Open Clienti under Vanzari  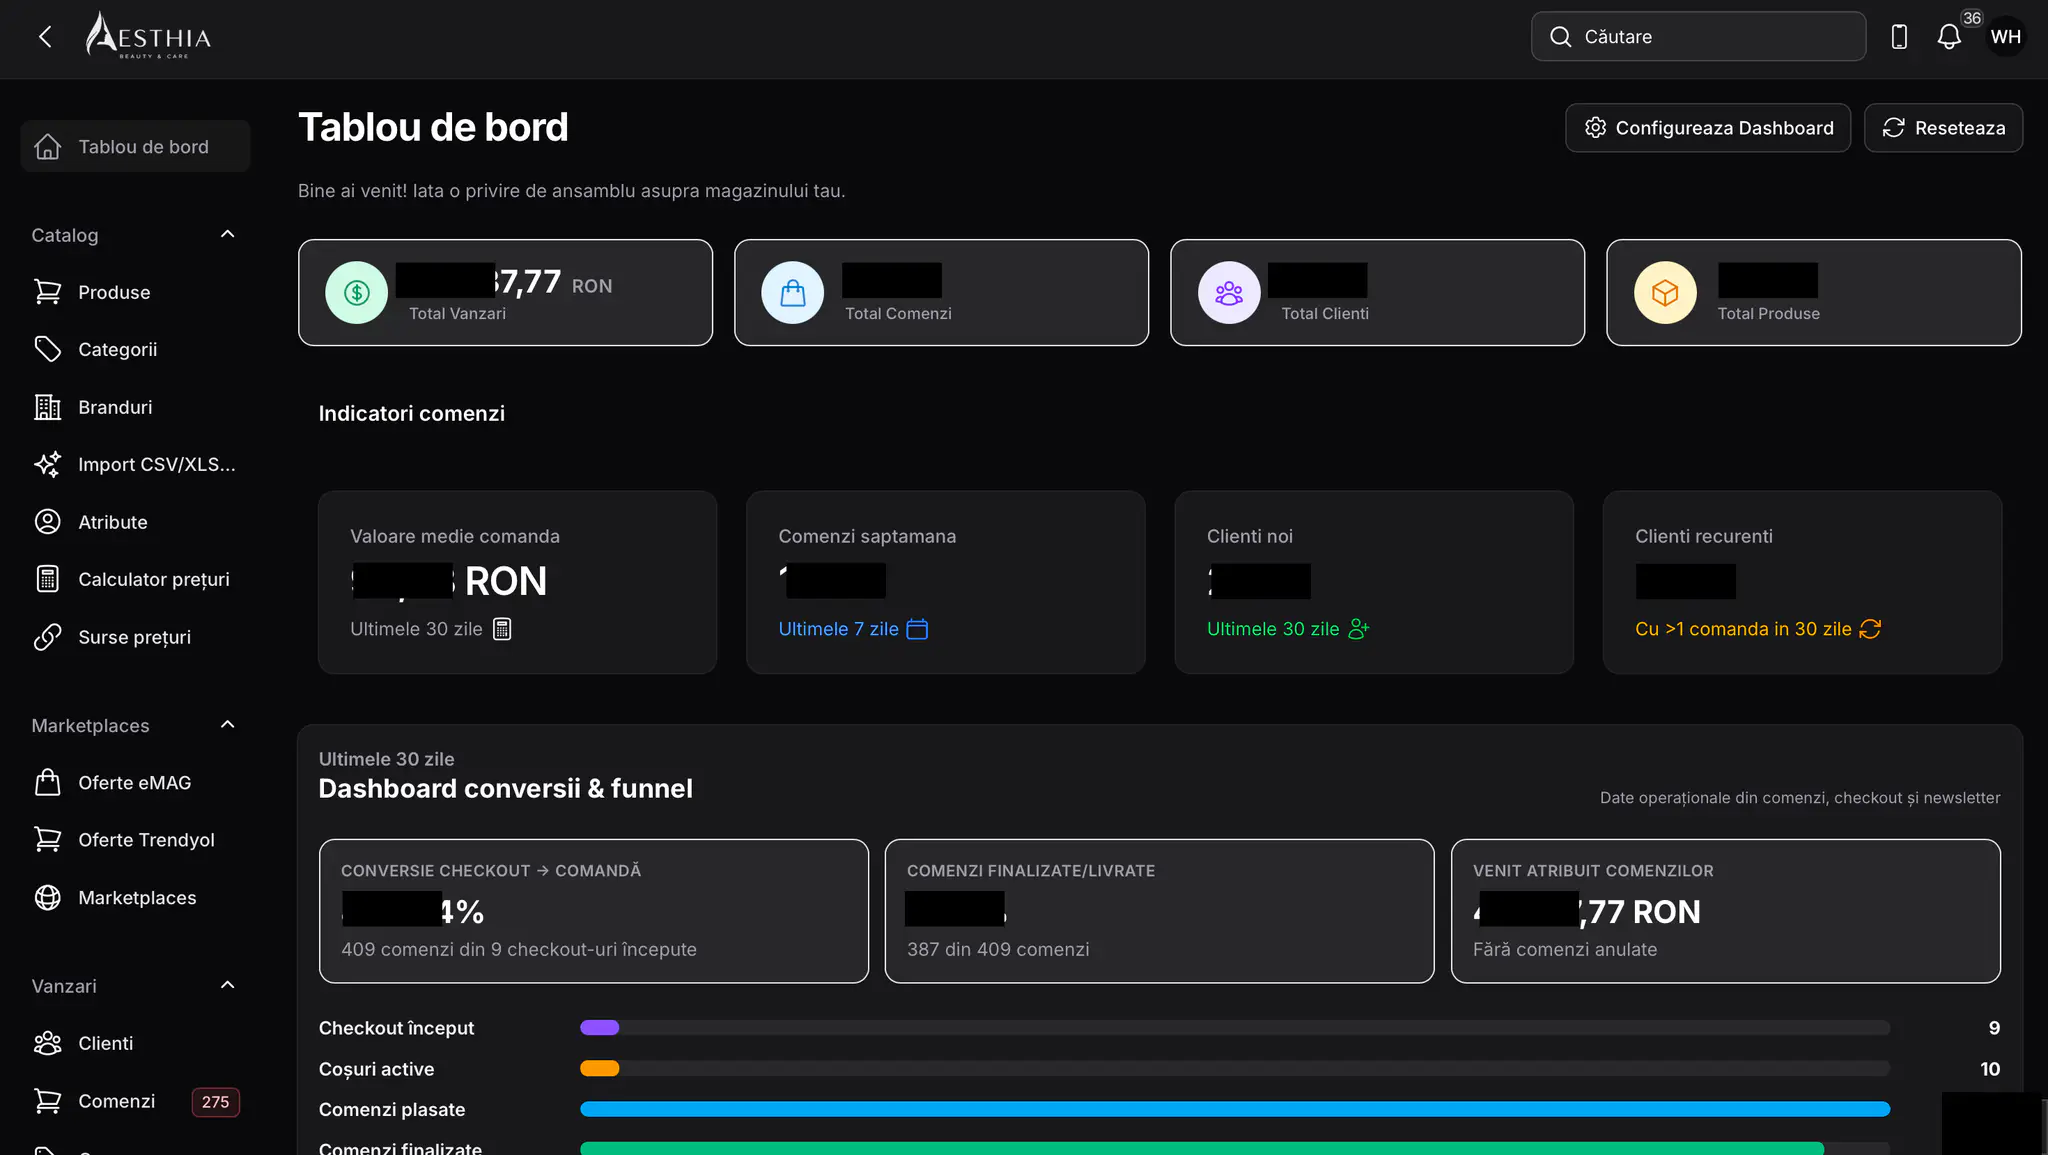click(135, 1043)
